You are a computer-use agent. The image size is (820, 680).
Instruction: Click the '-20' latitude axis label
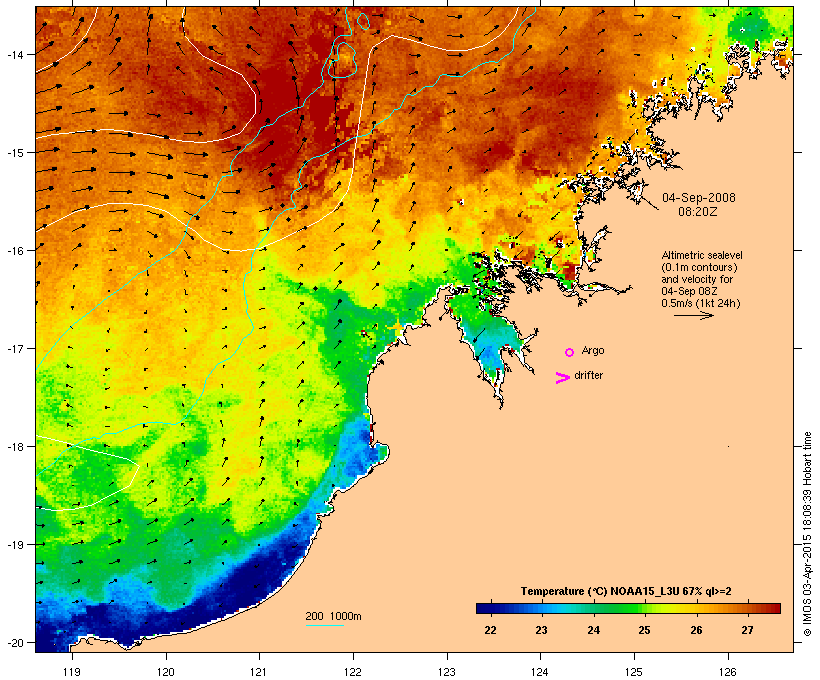pos(14,643)
